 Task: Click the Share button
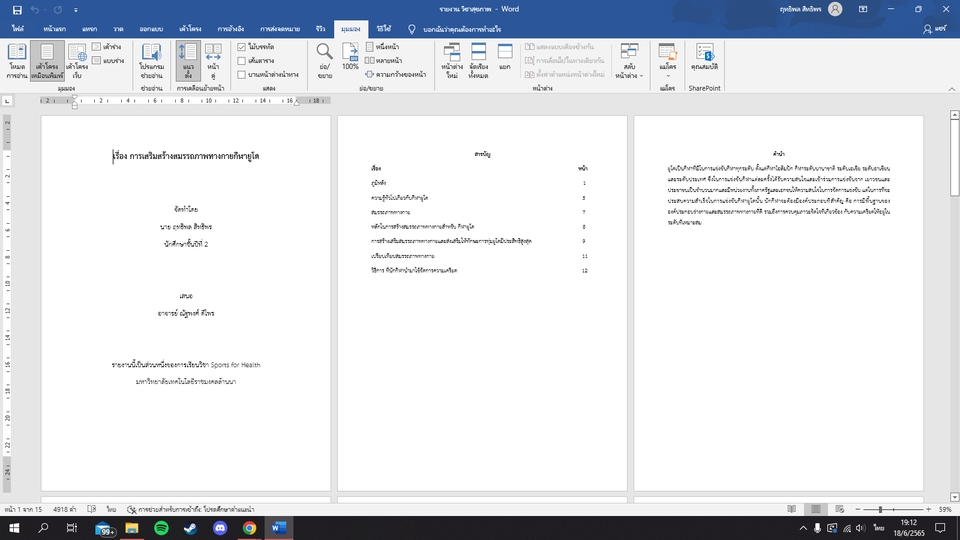coord(935,29)
